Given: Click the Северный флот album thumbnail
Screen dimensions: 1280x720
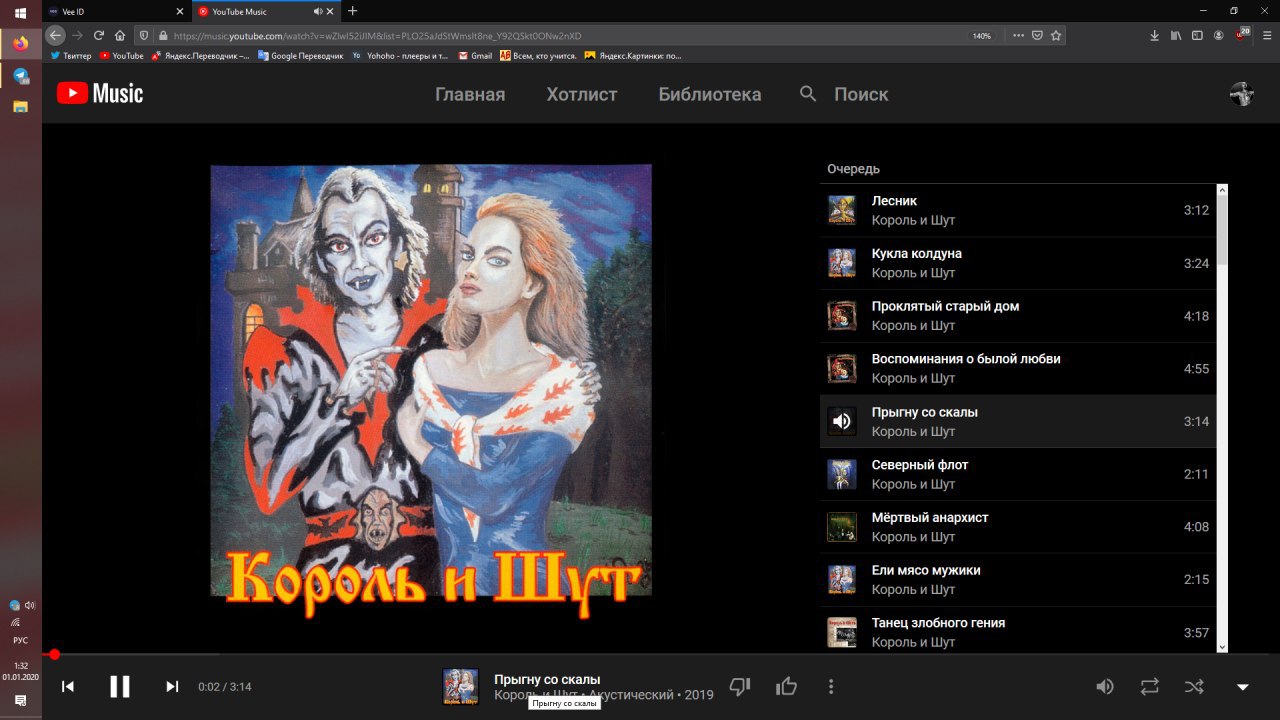Looking at the screenshot, I should pyautogui.click(x=842, y=474).
